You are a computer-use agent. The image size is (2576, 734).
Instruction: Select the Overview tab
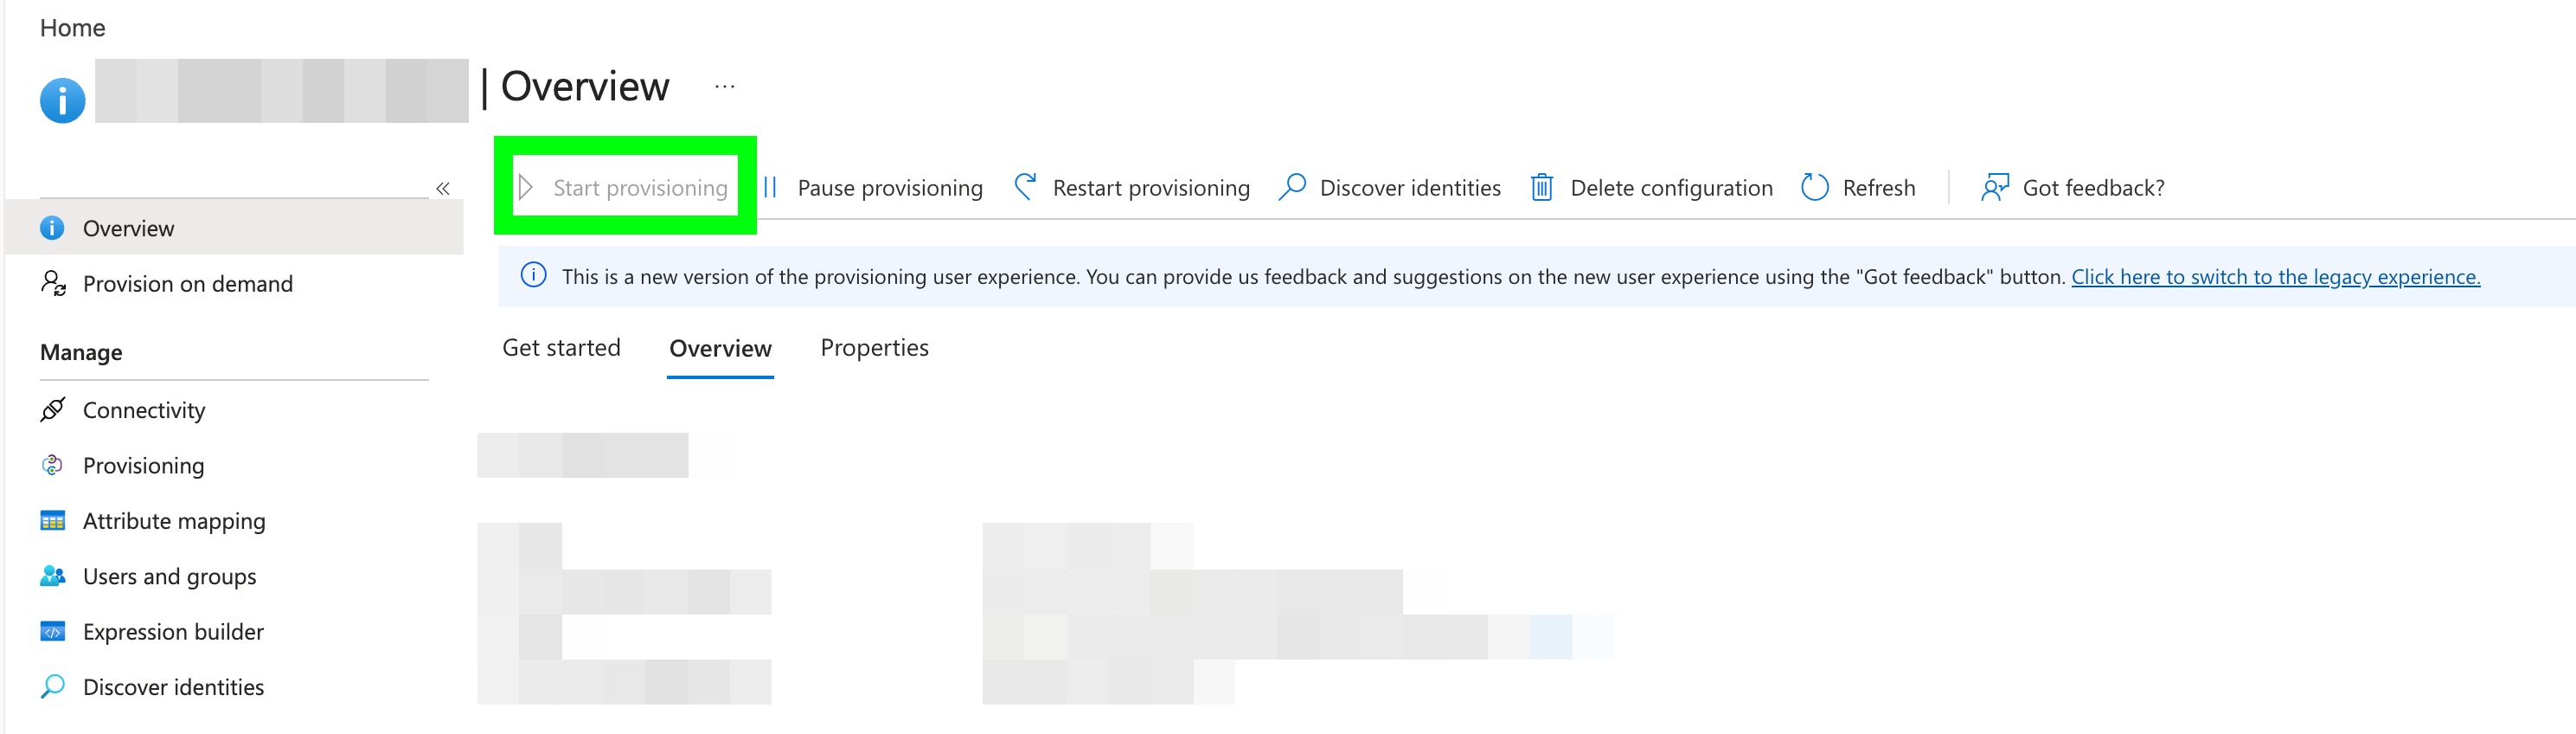pos(720,348)
